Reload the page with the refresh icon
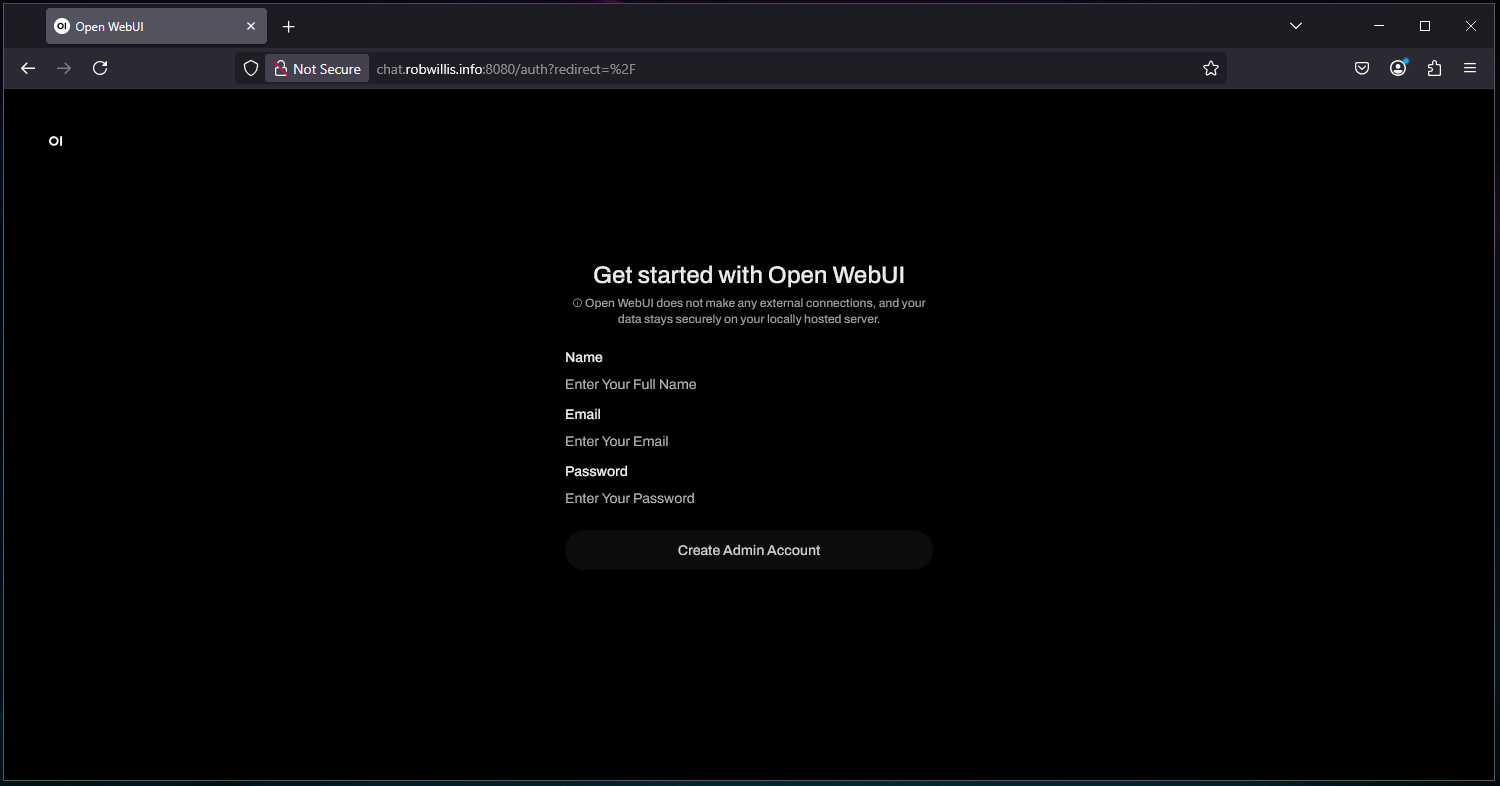 point(100,68)
